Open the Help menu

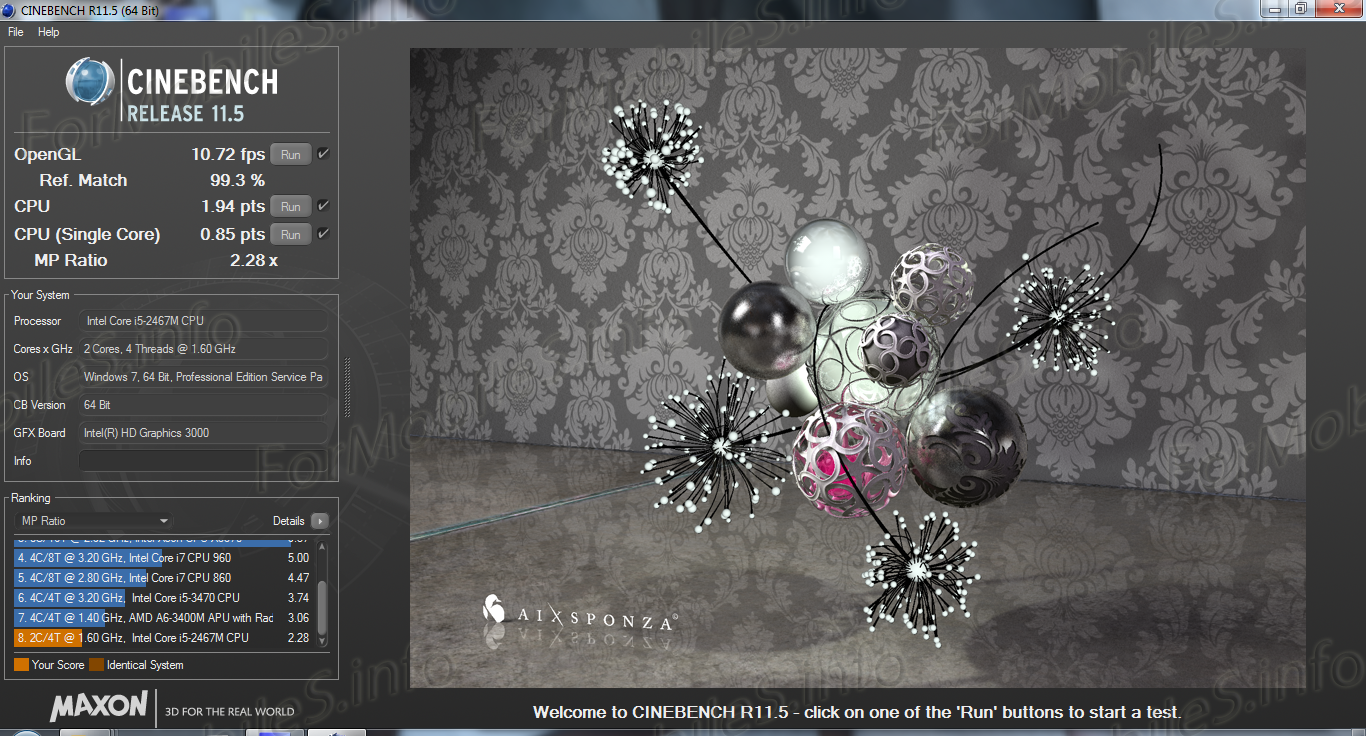click(x=49, y=32)
